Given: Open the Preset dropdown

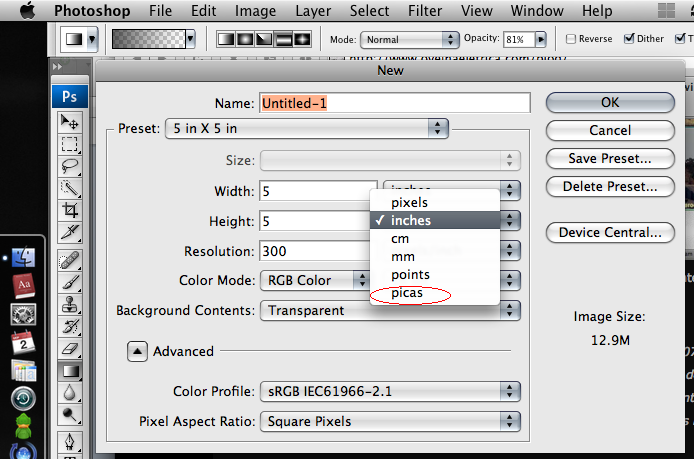Looking at the screenshot, I should point(307,129).
